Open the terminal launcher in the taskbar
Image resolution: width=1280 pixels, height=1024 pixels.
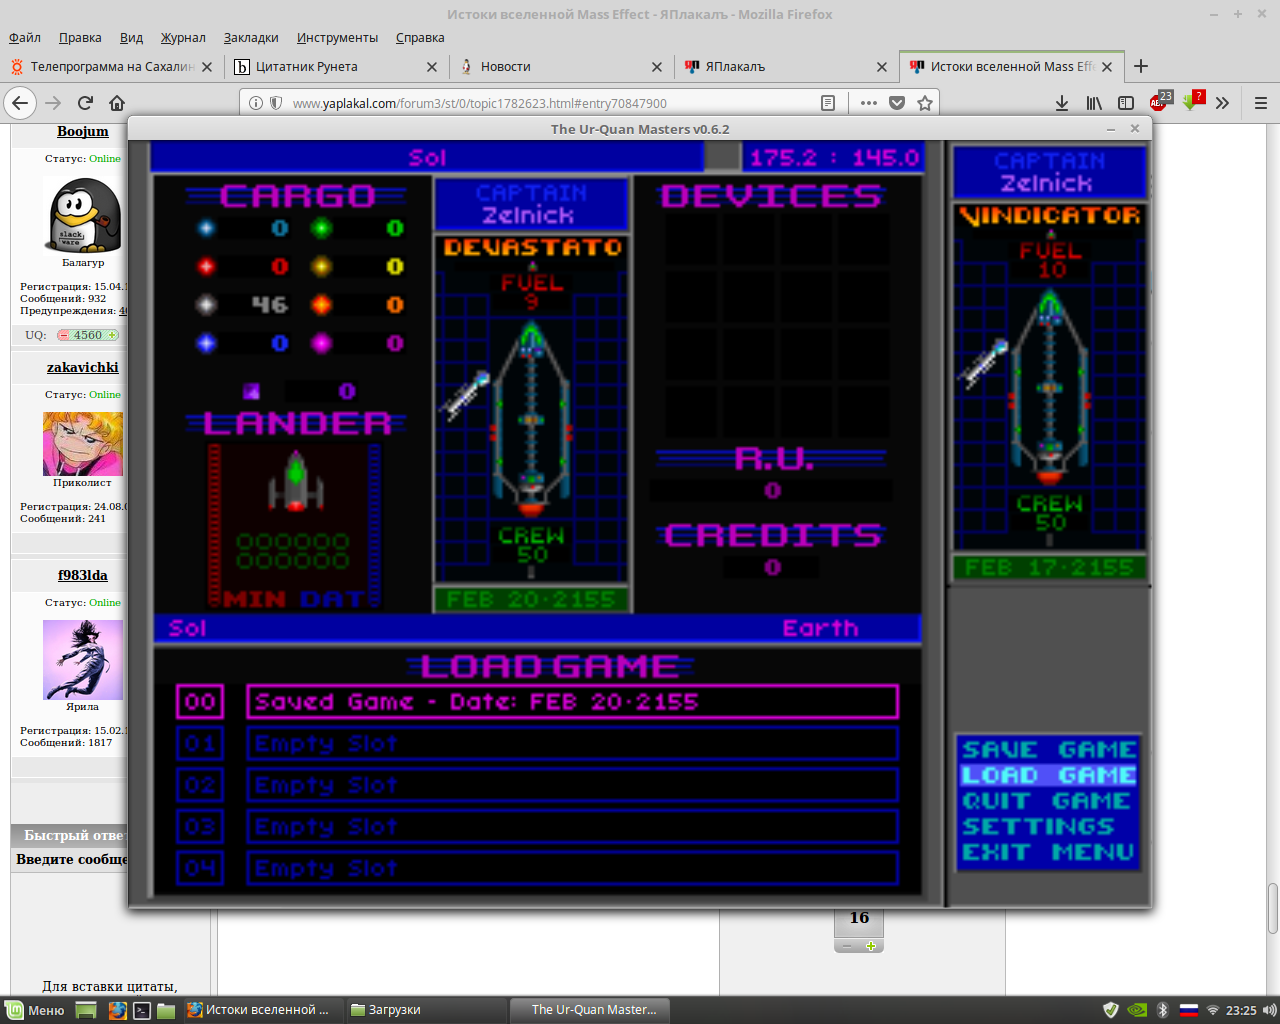(x=142, y=1010)
